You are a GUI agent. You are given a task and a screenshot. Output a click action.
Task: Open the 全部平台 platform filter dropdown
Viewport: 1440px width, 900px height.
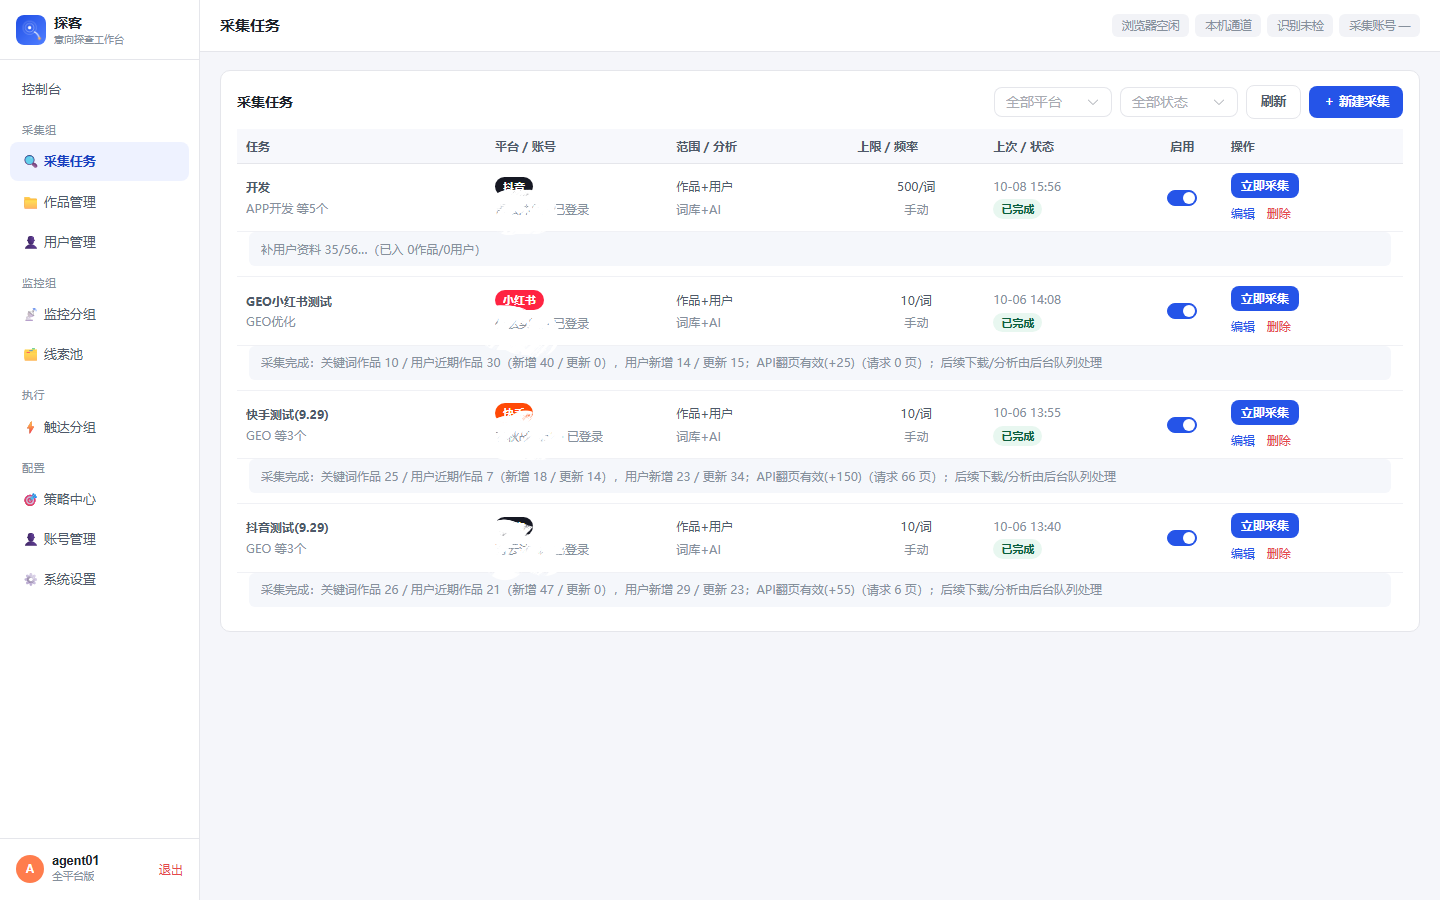[1052, 102]
